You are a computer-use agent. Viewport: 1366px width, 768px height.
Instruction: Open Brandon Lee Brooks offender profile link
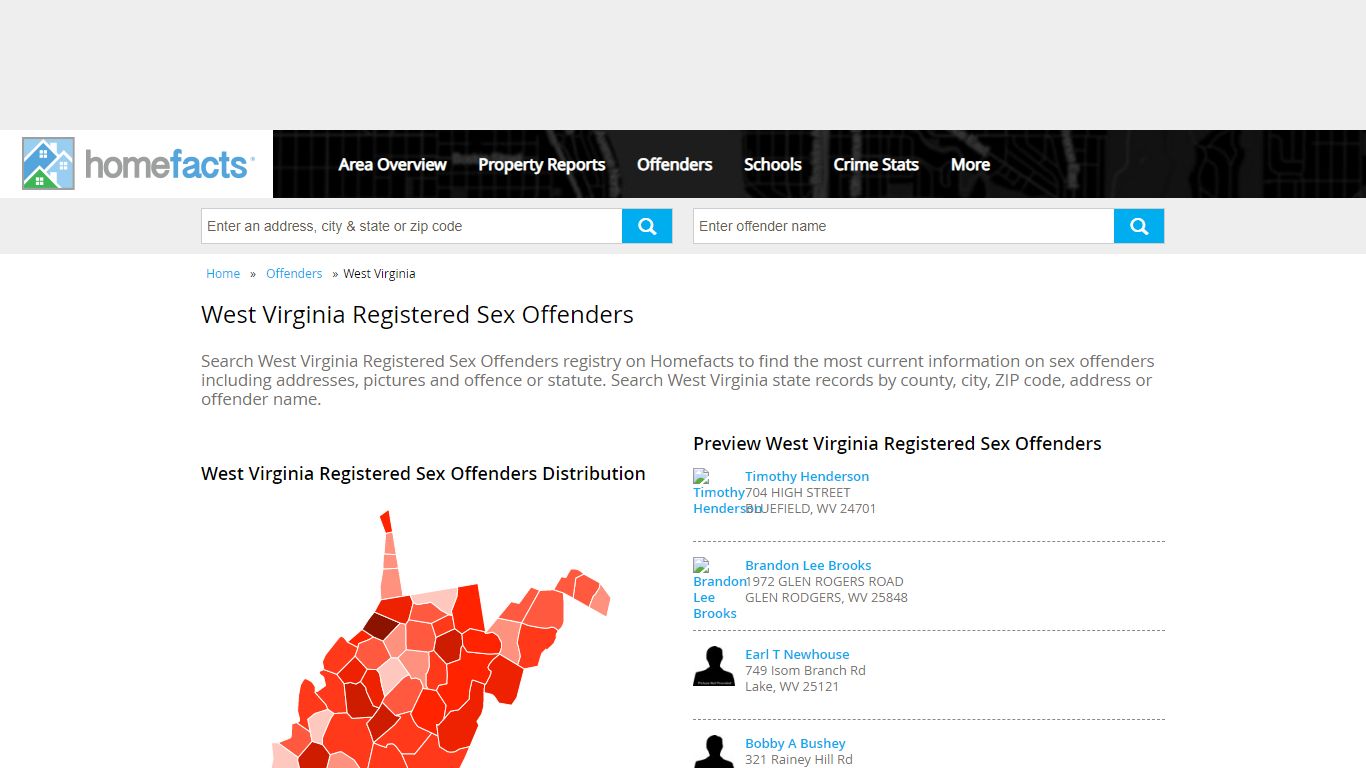[x=808, y=565]
